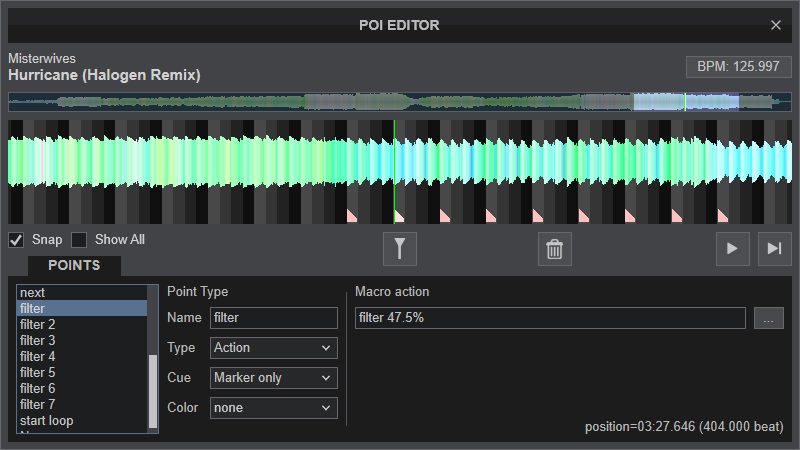The width and height of the screenshot is (800, 450).
Task: Click the last pink marker triangle on the waveform
Action: click(723, 216)
